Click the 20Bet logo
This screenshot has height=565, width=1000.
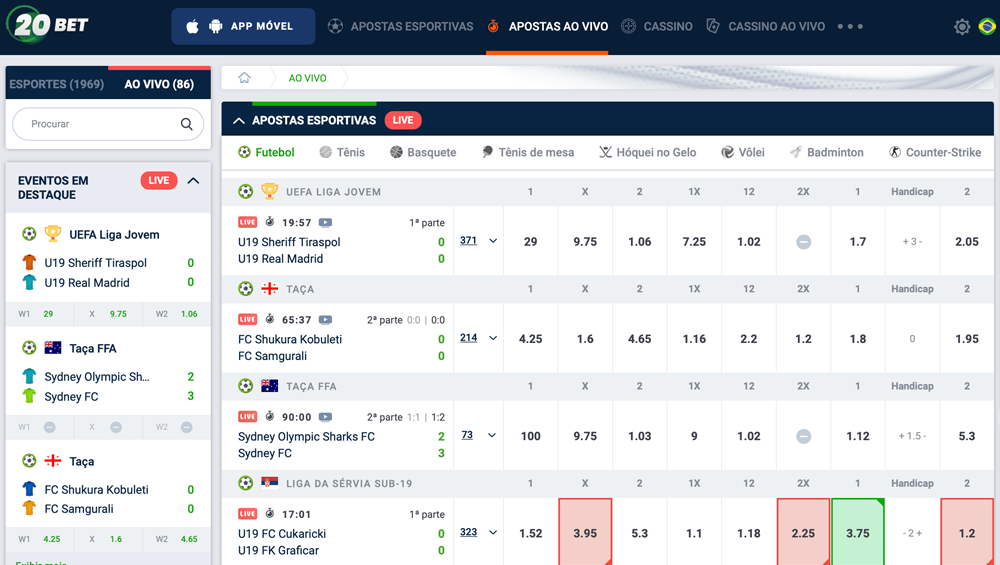[47, 25]
